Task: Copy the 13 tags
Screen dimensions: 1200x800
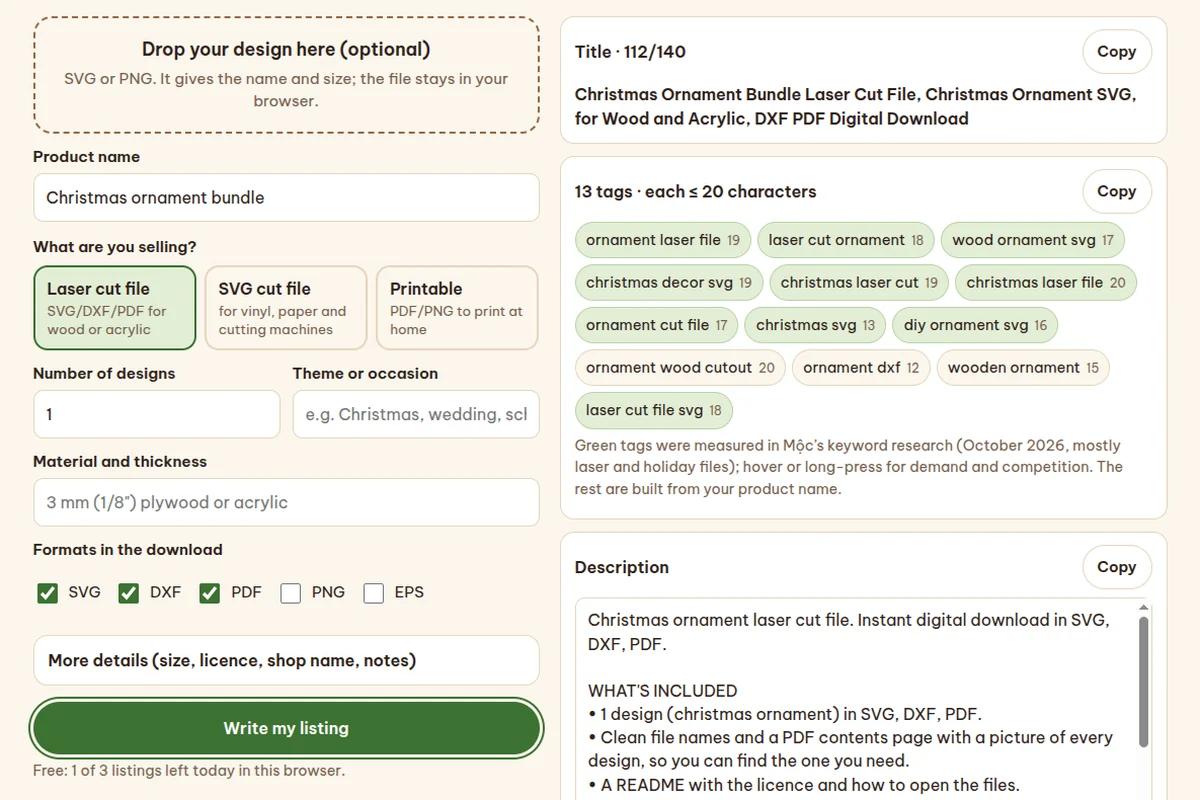Action: coord(1116,191)
